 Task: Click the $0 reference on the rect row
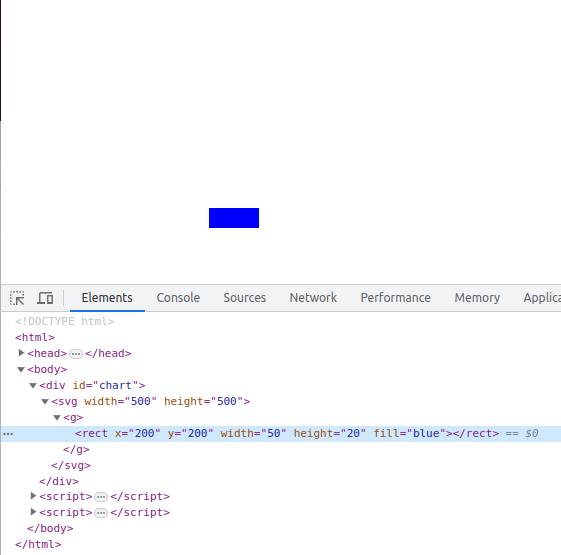tap(532, 434)
